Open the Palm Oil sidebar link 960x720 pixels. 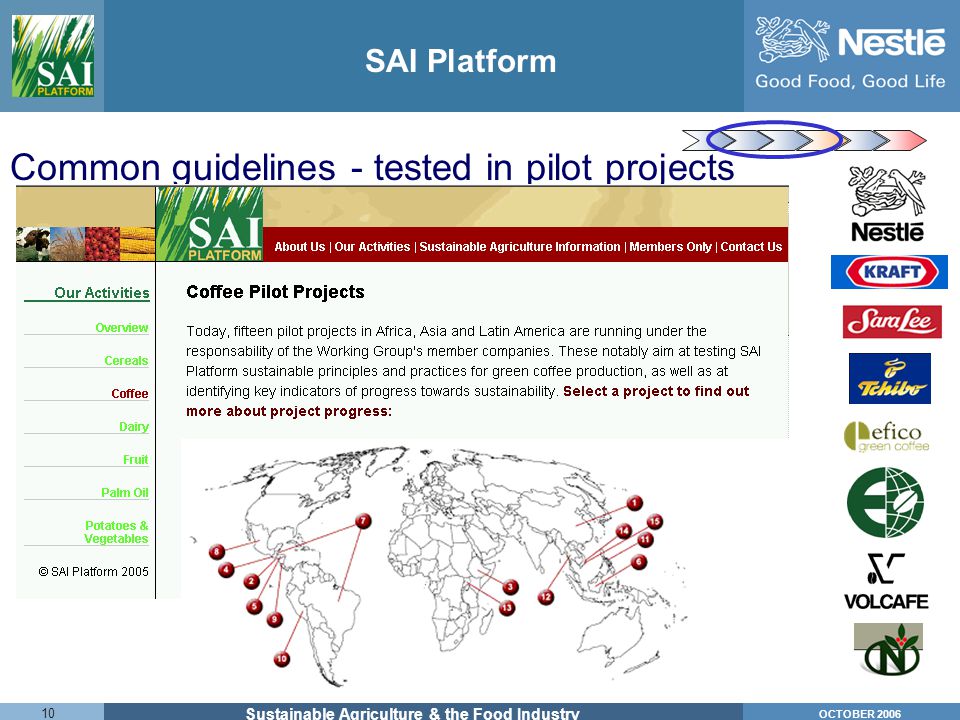tap(125, 493)
